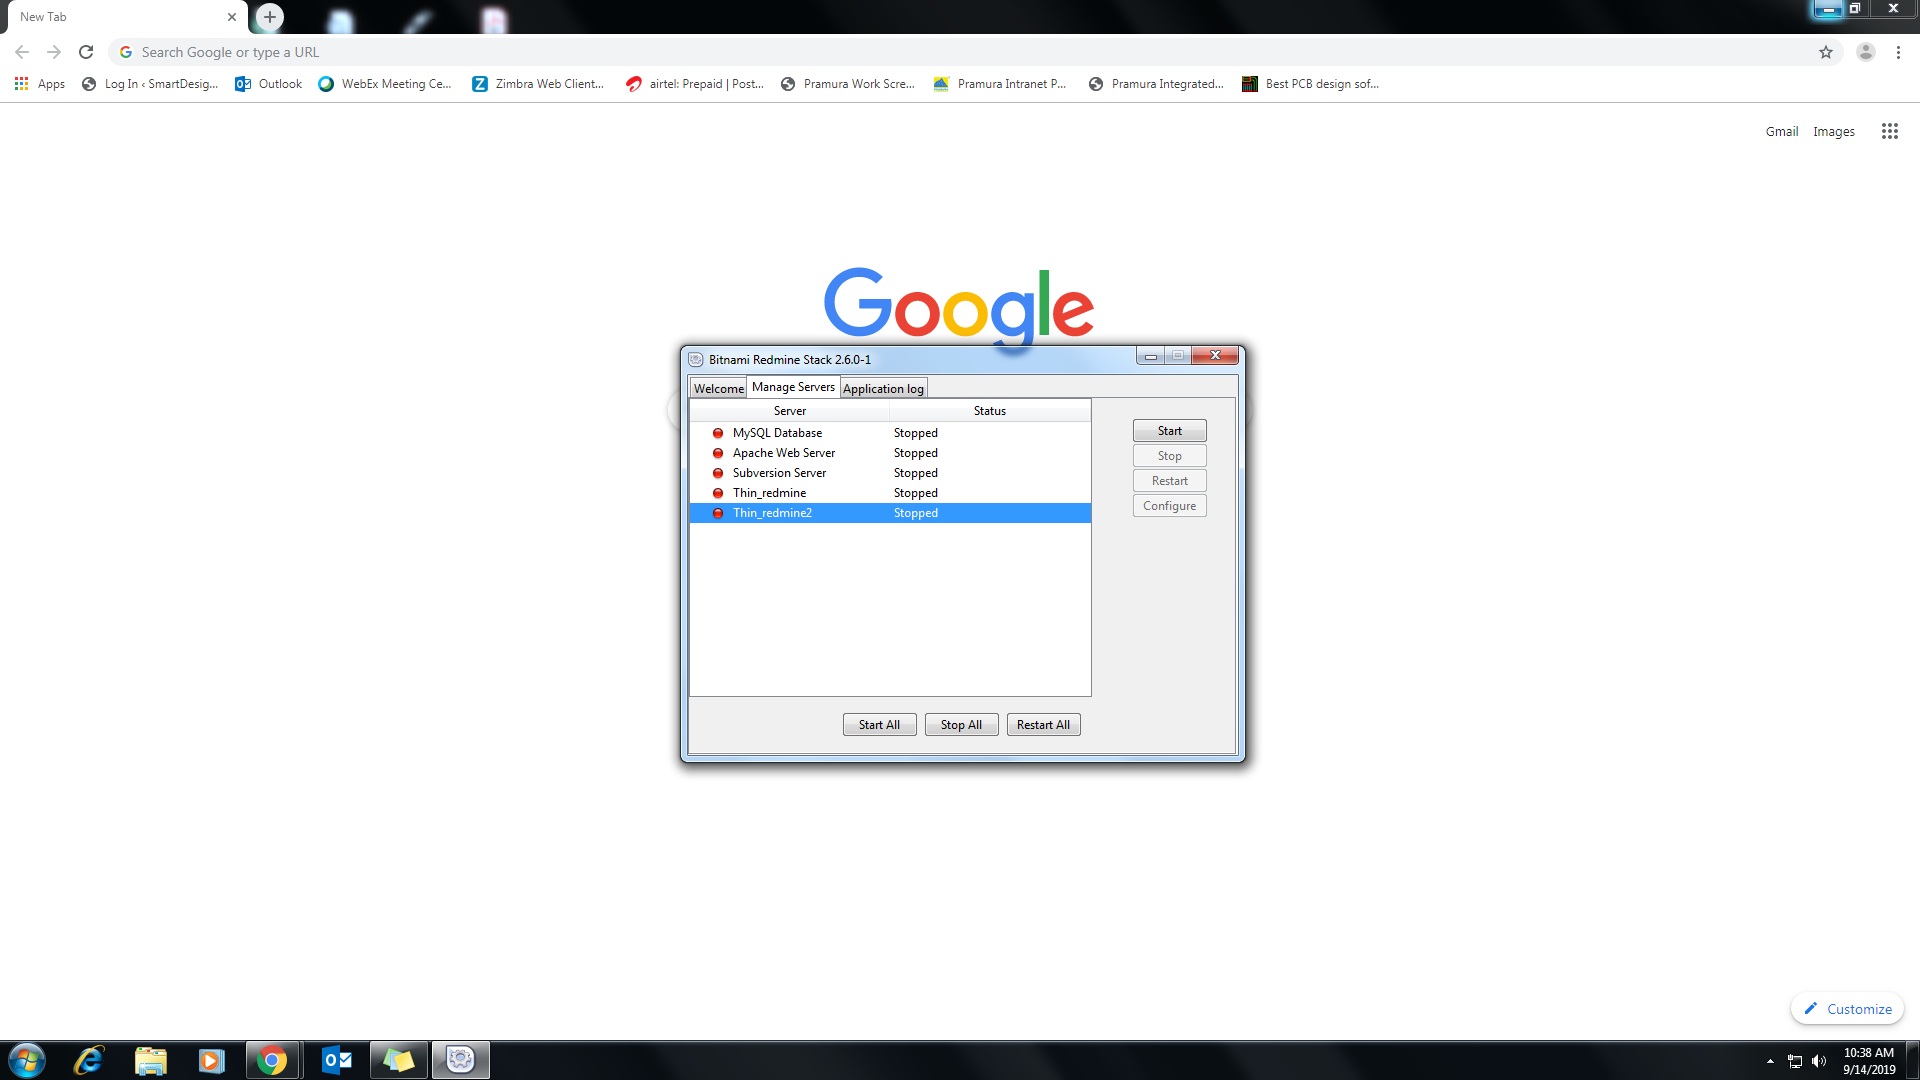Open the Apps bookmark shortcut
The width and height of the screenshot is (1920, 1080).
click(40, 84)
